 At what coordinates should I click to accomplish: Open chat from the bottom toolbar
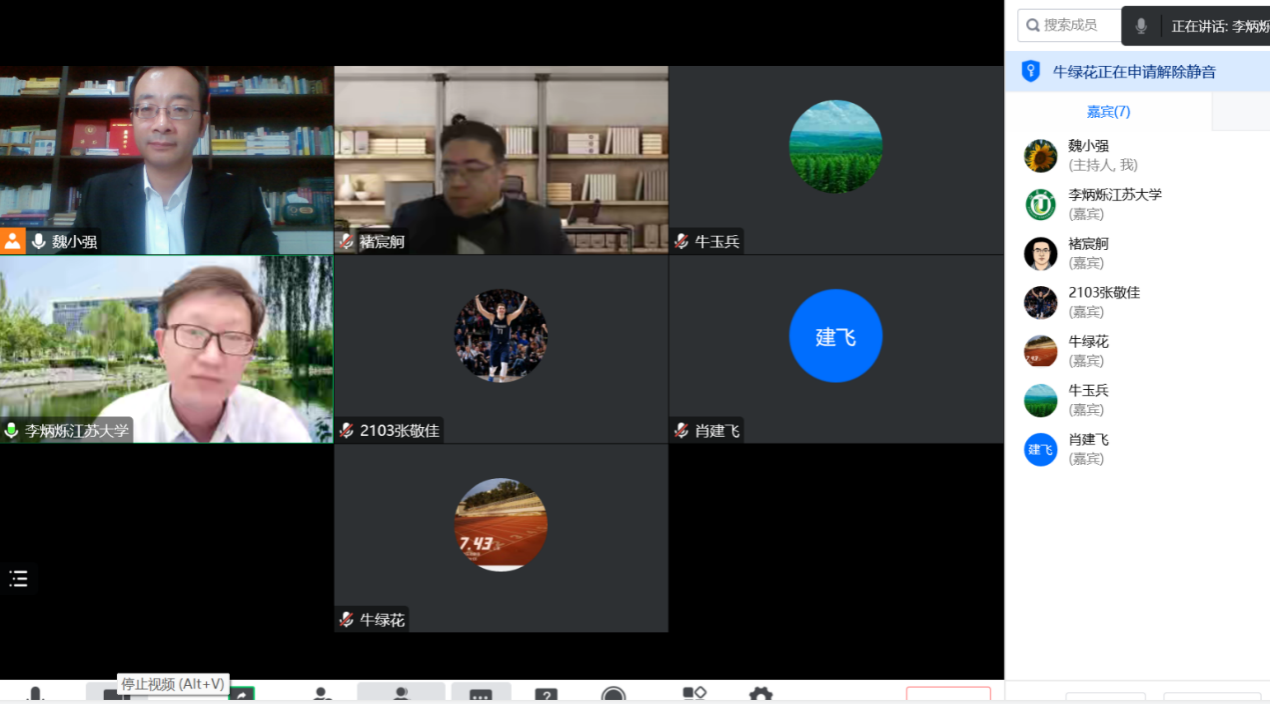pos(481,694)
